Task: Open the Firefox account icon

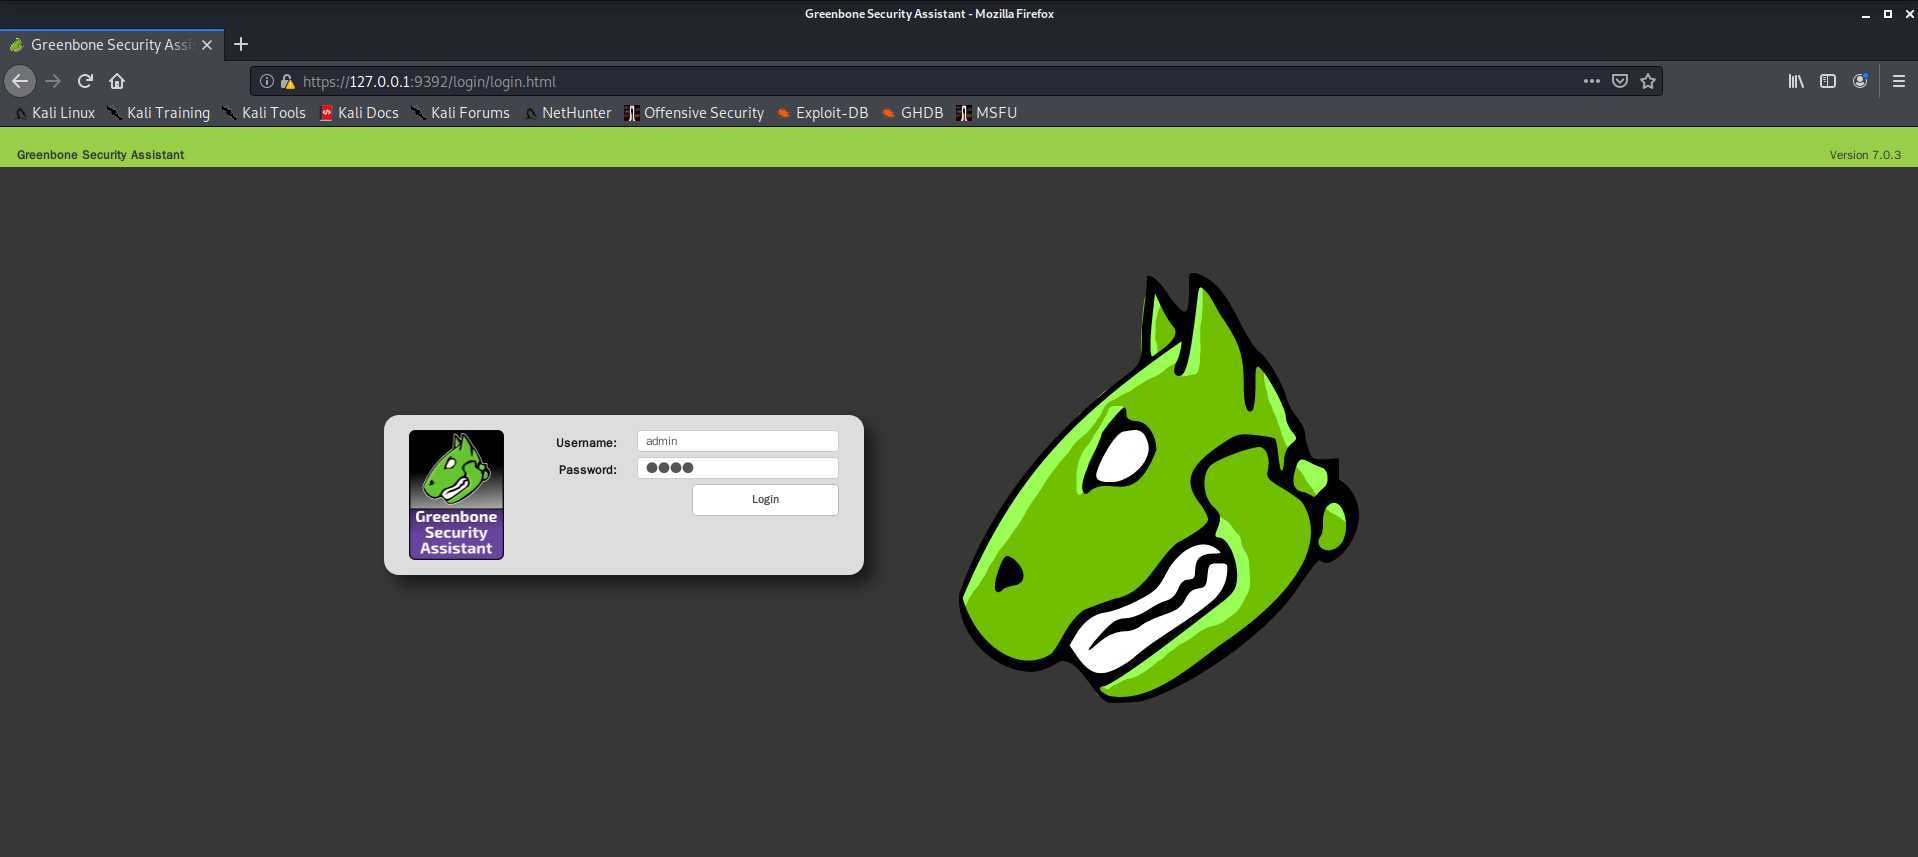Action: [x=1860, y=81]
